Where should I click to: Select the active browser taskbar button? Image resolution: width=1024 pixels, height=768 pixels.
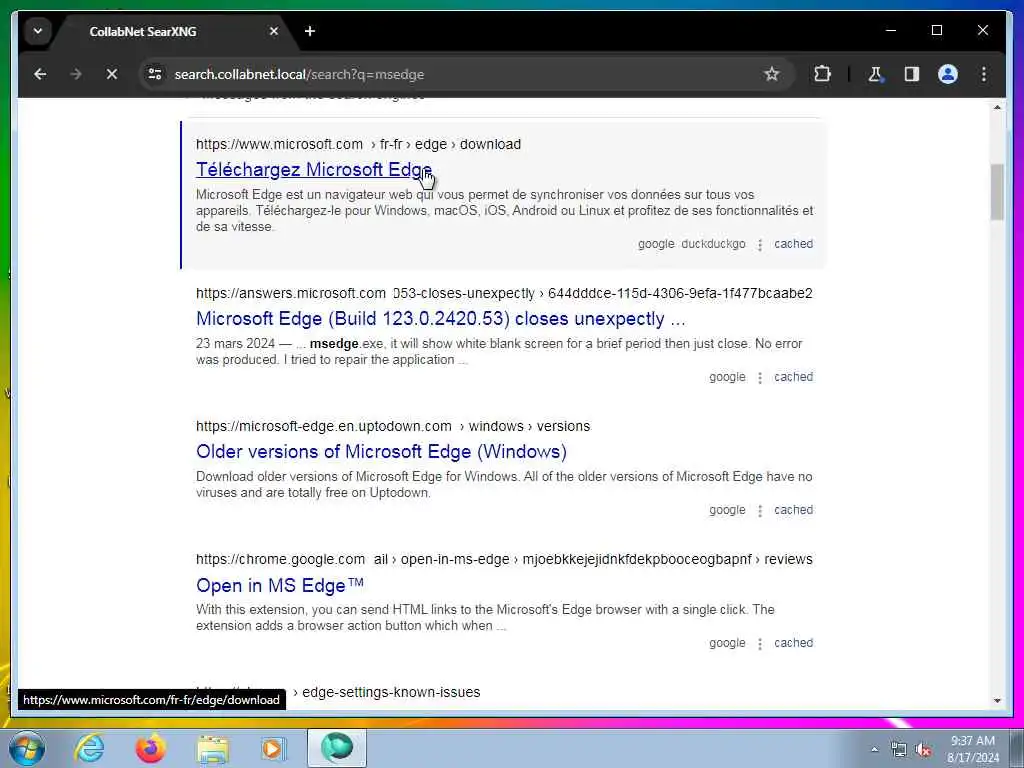click(x=337, y=748)
